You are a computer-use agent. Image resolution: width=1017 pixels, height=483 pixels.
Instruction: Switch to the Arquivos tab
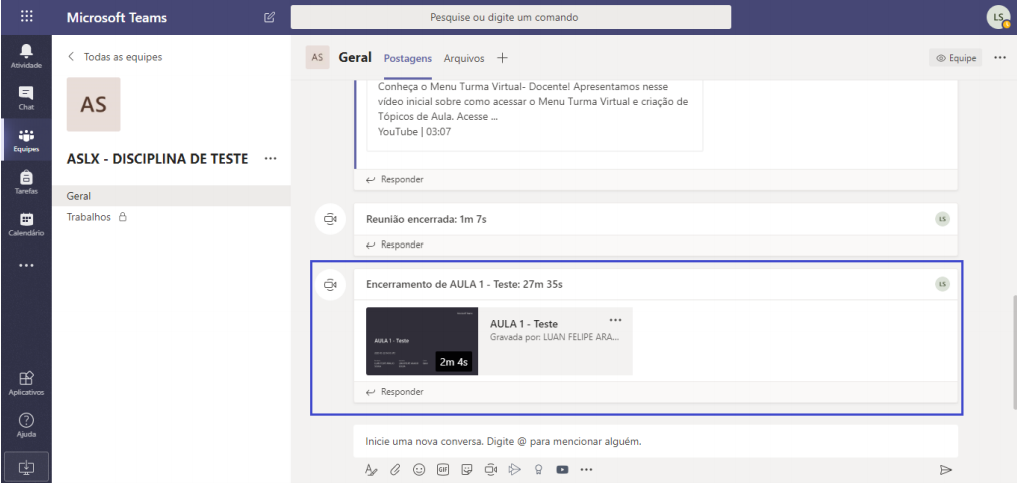(464, 58)
